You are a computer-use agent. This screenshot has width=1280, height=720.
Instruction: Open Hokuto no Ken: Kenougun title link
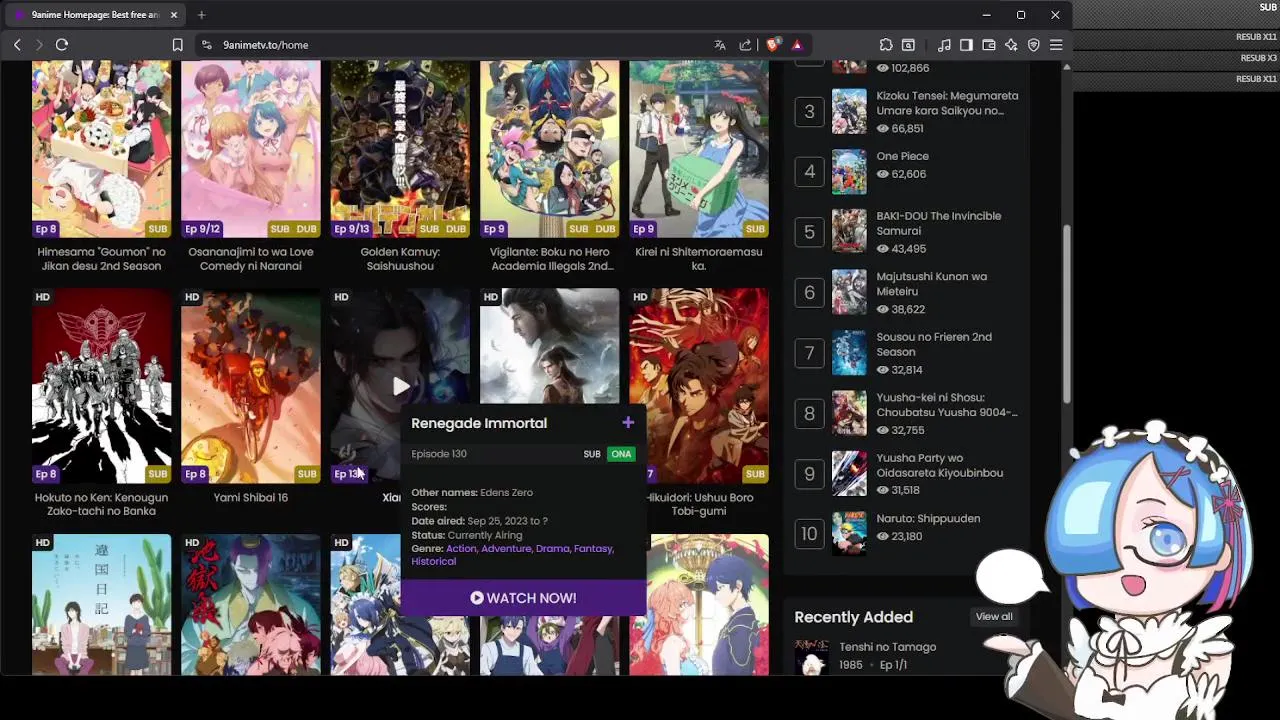coord(101,504)
